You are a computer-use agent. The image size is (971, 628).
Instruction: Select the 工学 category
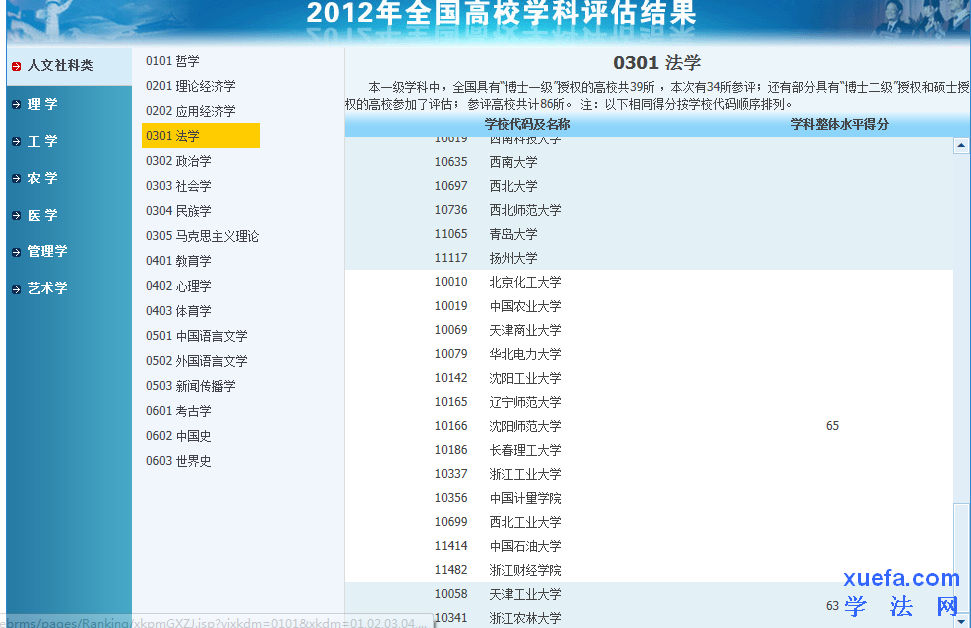[43, 141]
